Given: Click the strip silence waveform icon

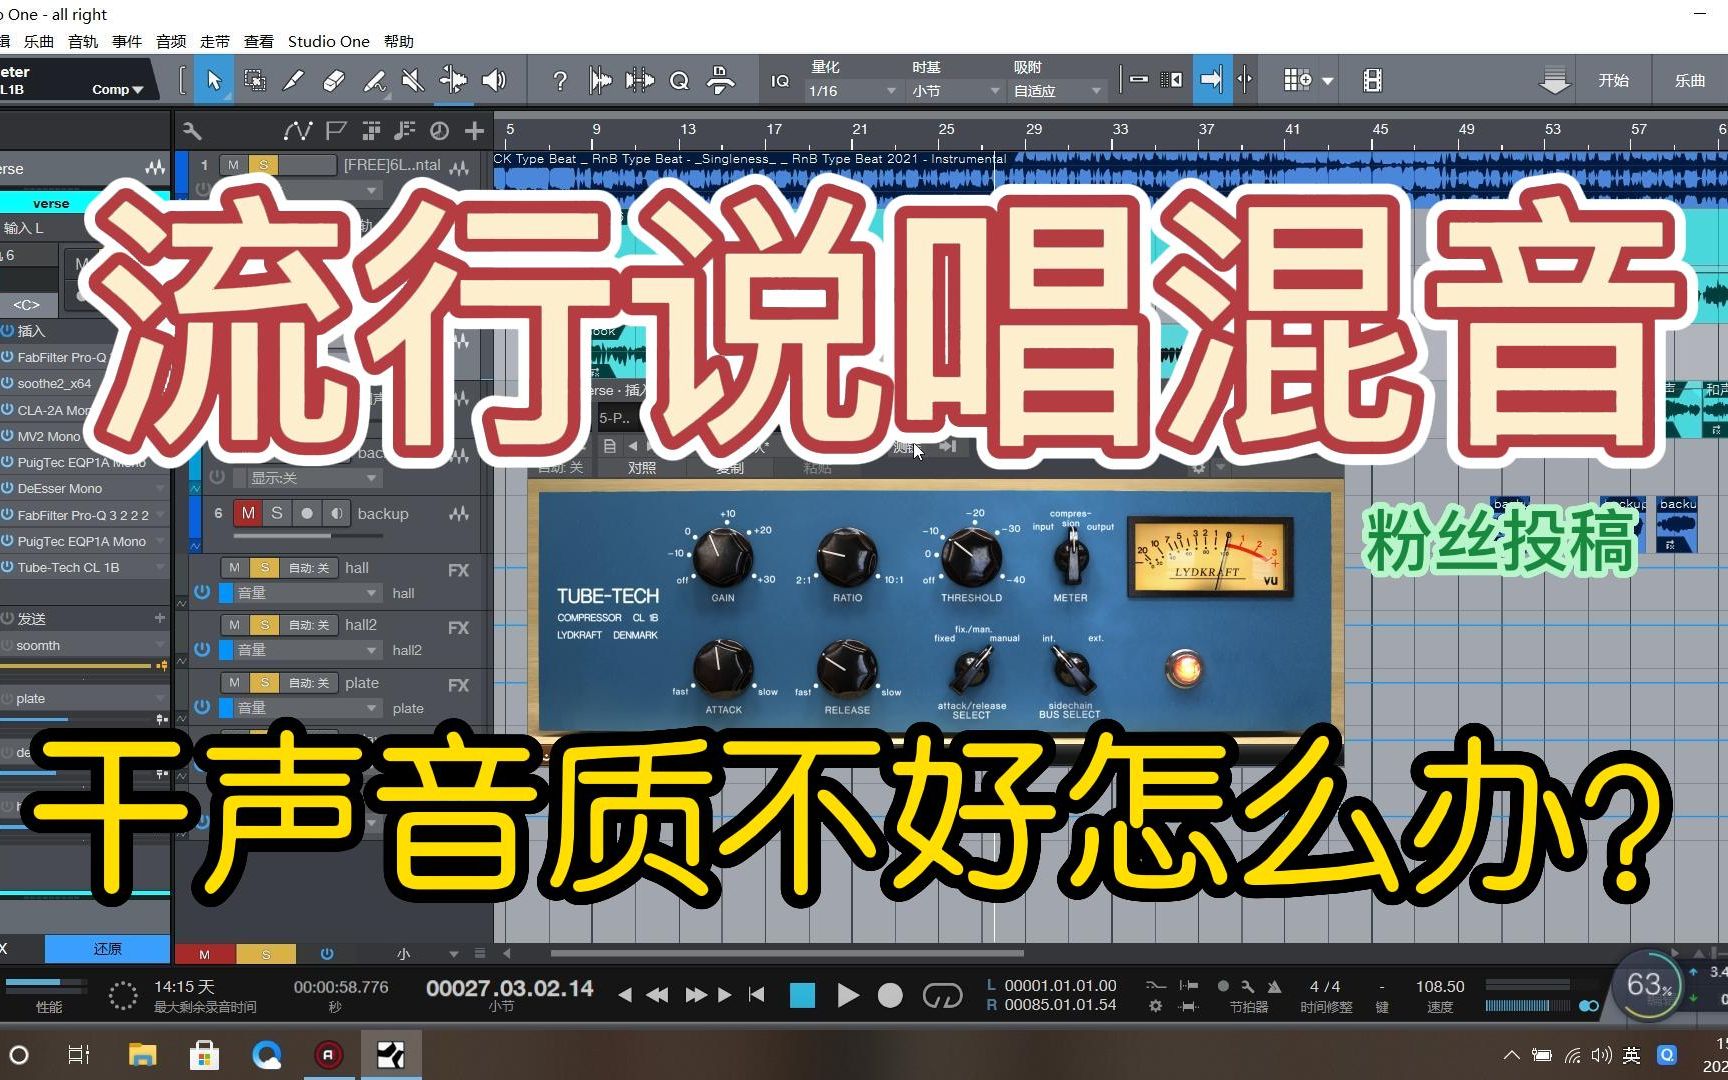Looking at the screenshot, I should pyautogui.click(x=600, y=81).
